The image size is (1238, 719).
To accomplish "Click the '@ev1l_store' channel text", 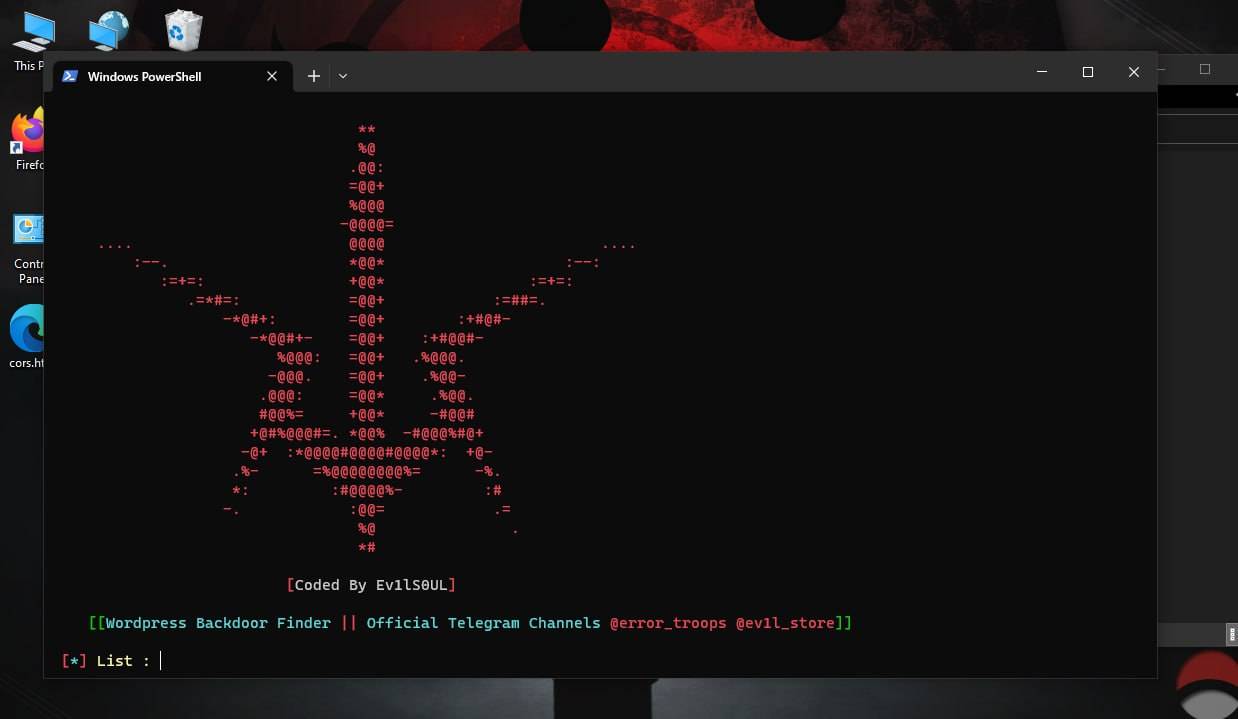I will (785, 623).
